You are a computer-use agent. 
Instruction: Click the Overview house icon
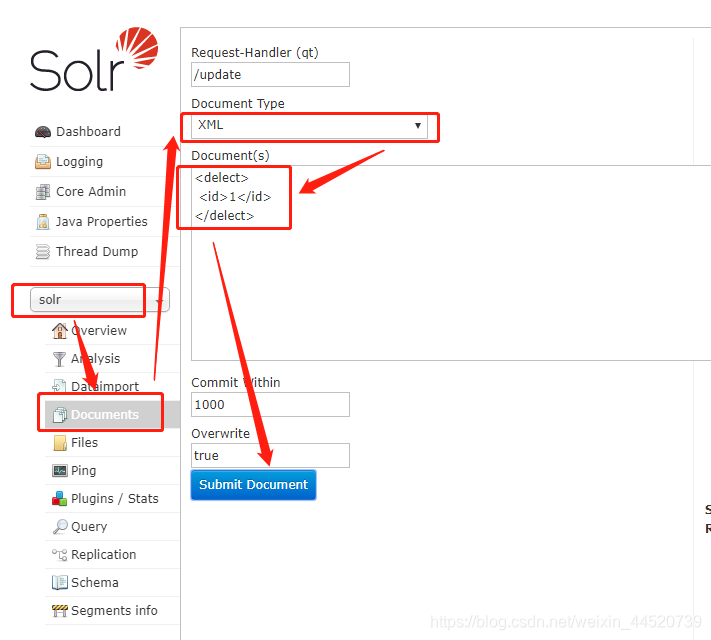59,331
